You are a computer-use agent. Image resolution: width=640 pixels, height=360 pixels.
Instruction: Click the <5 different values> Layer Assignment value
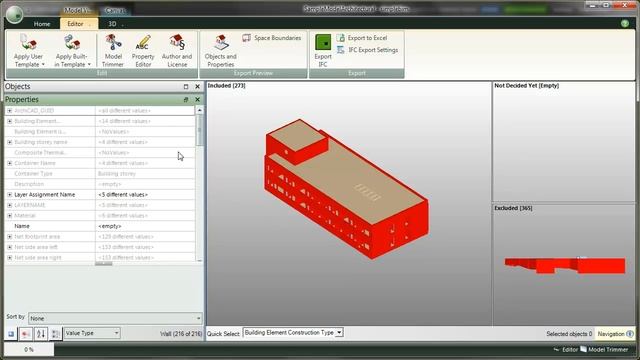(145, 195)
